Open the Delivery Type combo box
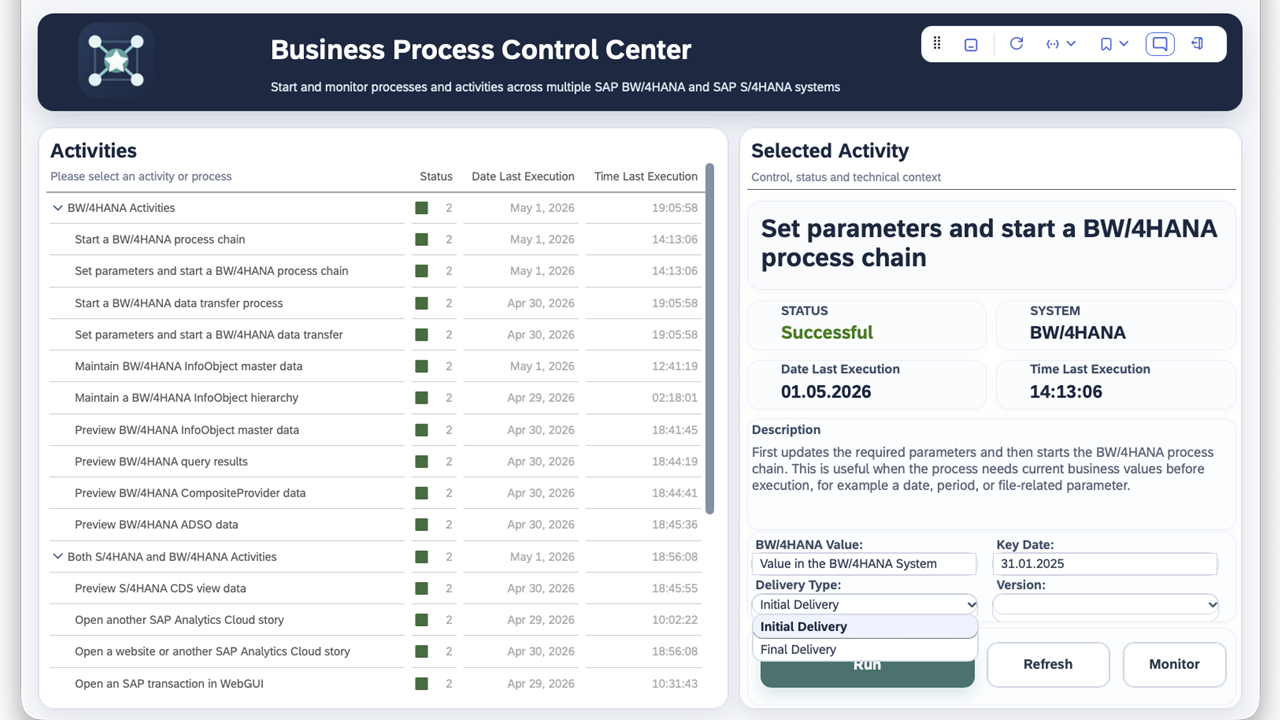 (865, 605)
